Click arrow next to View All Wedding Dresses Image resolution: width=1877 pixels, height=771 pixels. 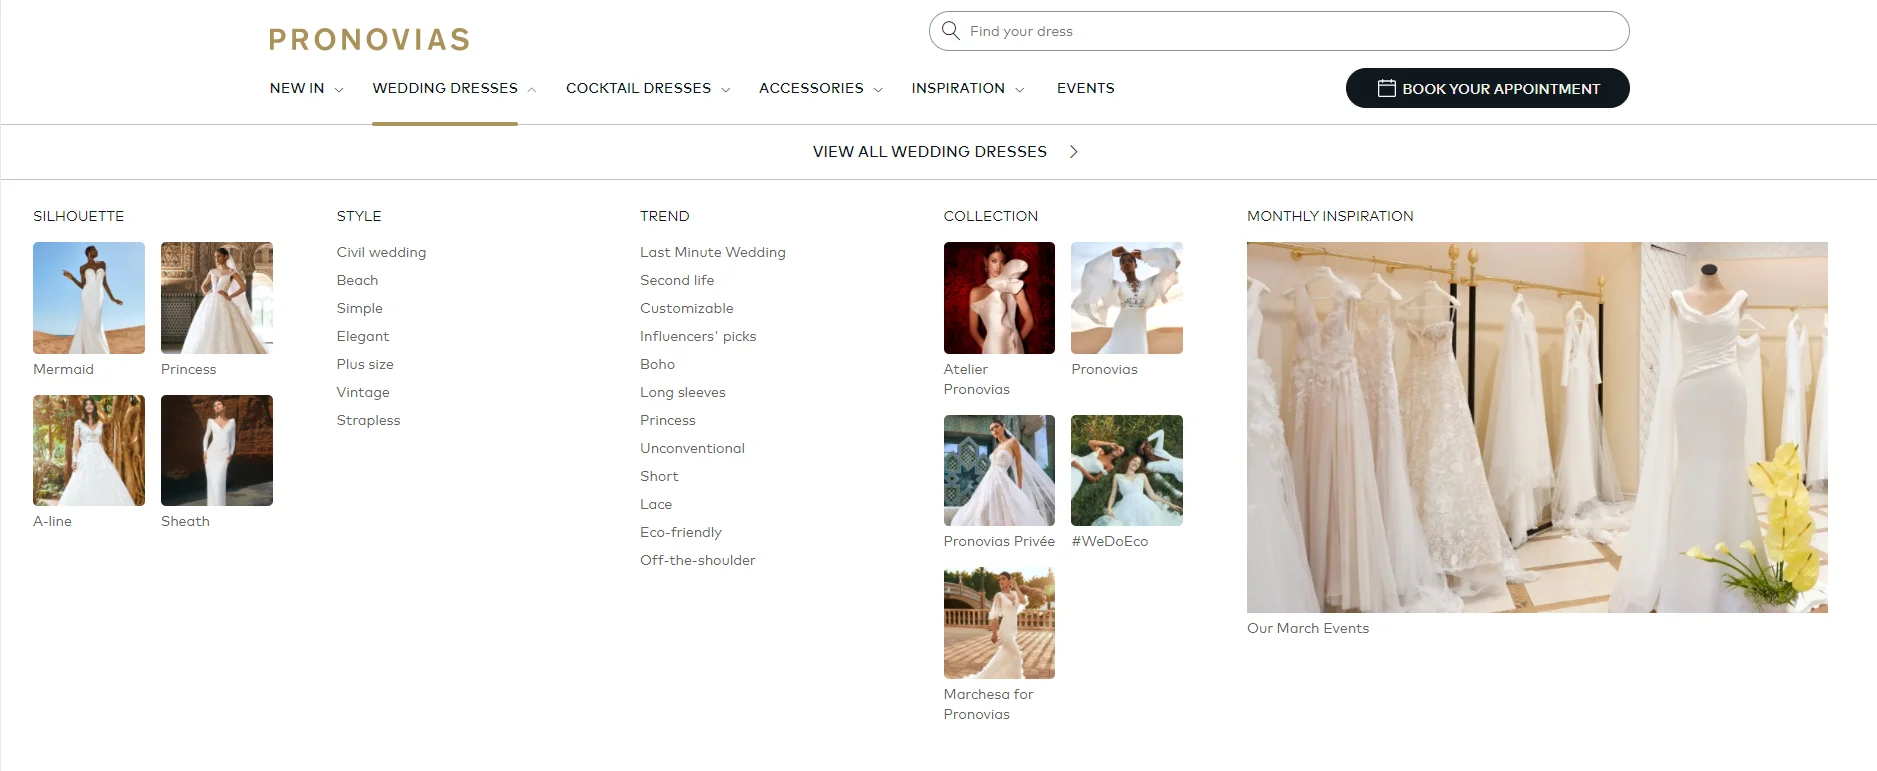click(x=1073, y=152)
